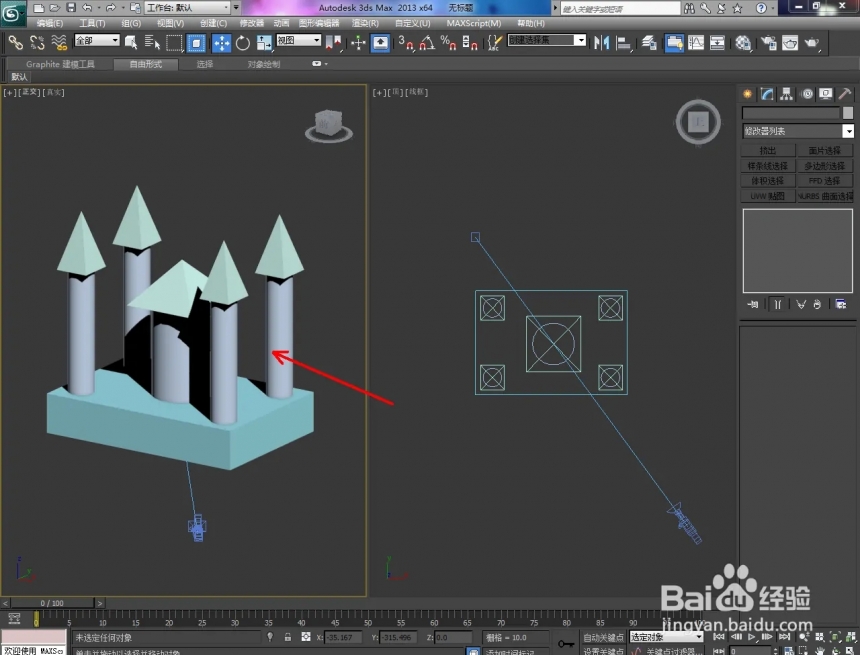Select the Select and Link chain tool

(15, 42)
